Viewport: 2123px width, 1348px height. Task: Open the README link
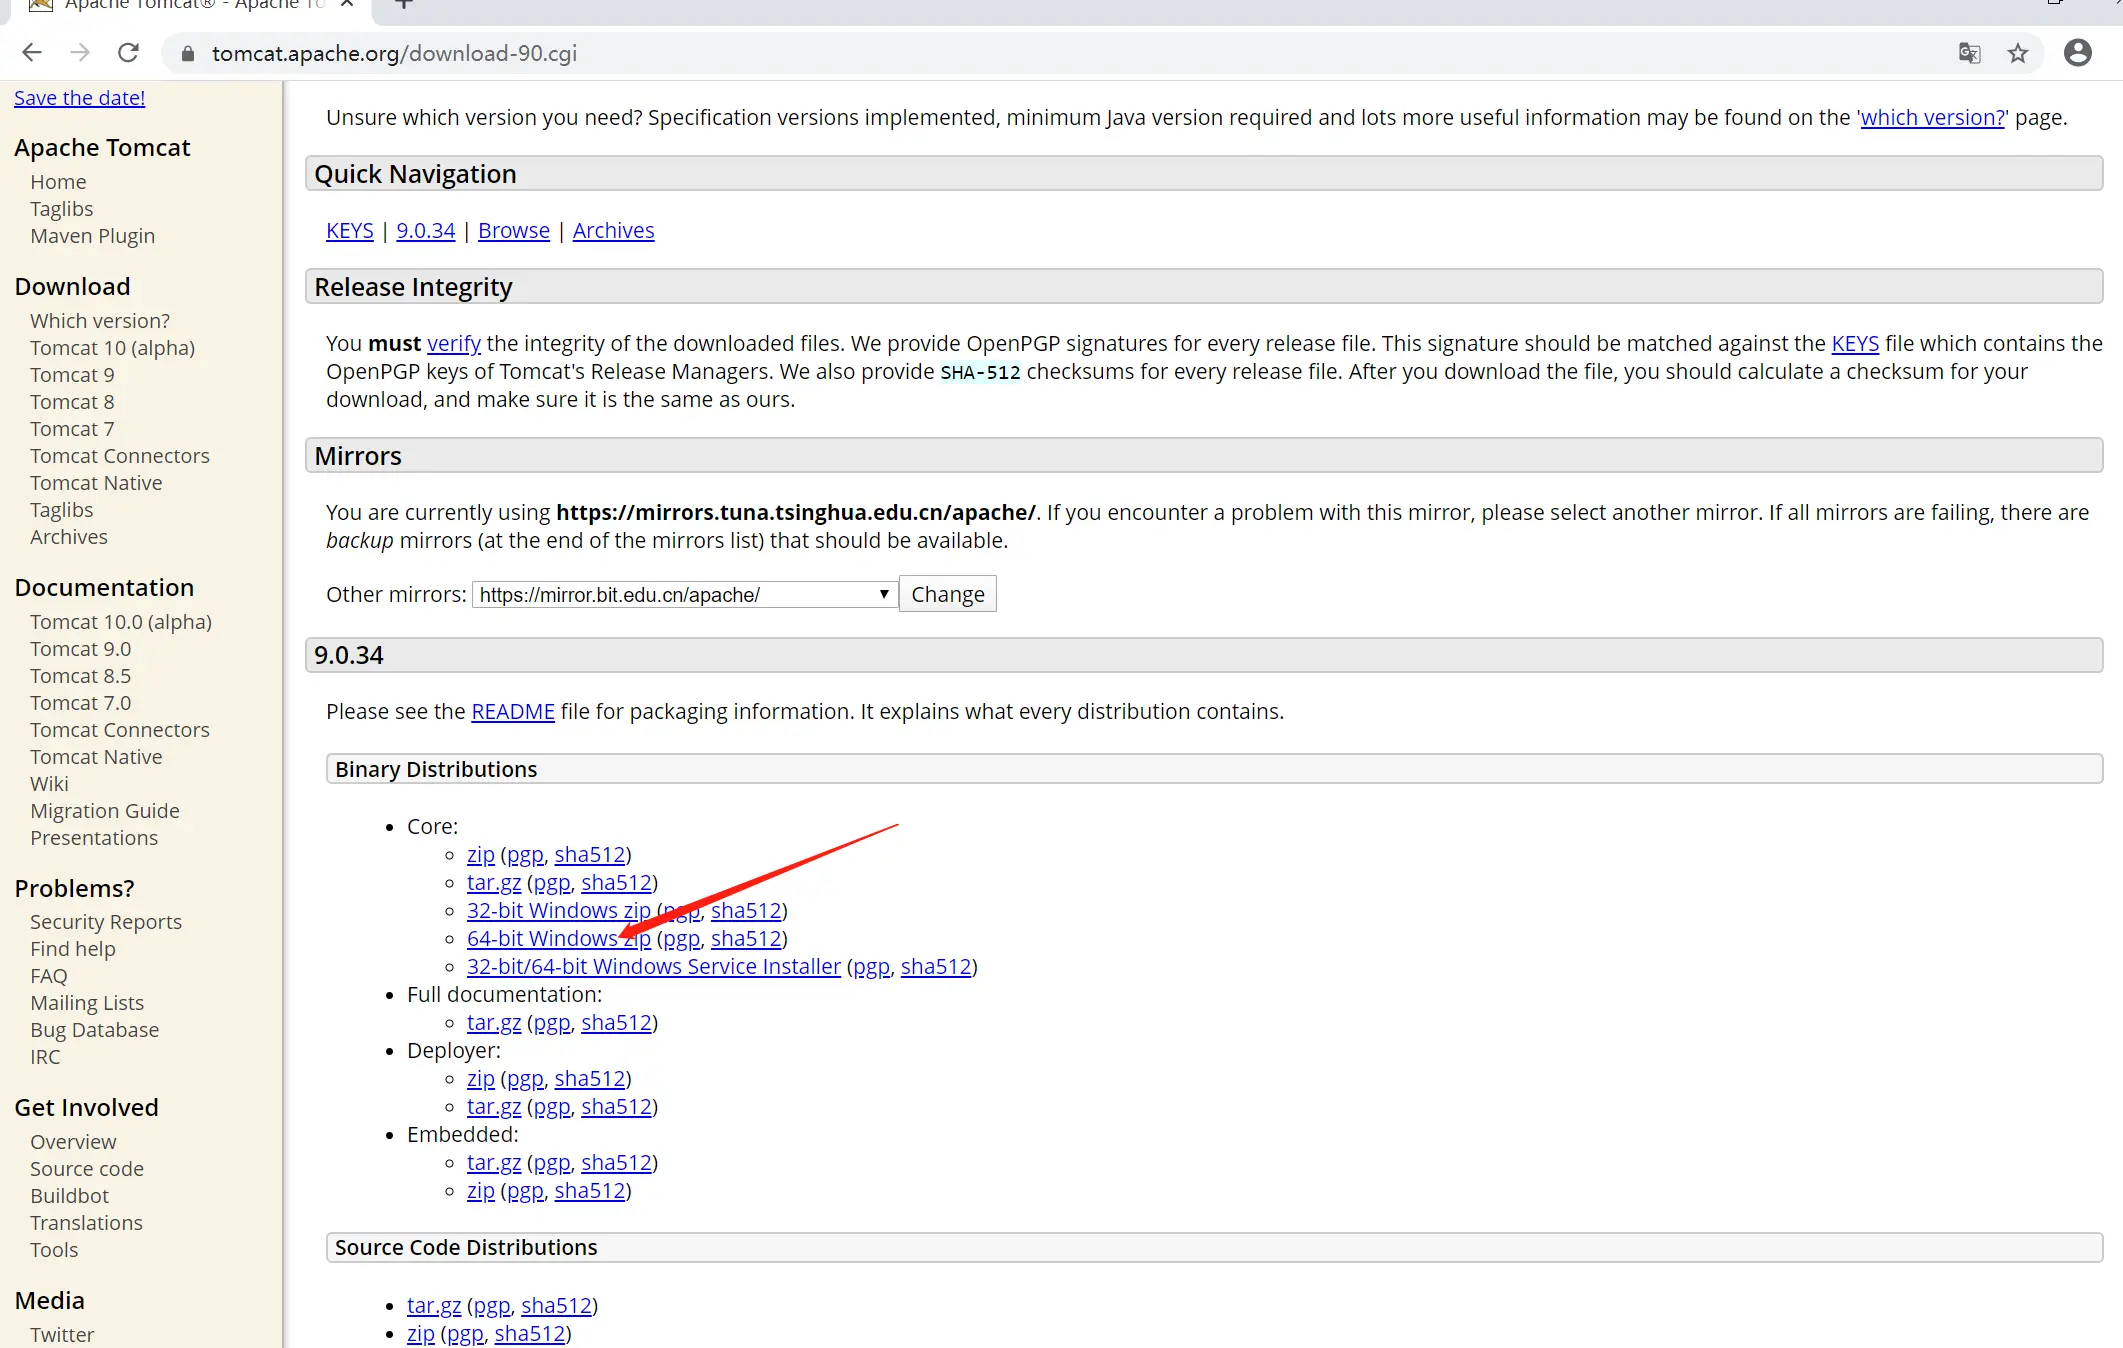[x=512, y=712]
